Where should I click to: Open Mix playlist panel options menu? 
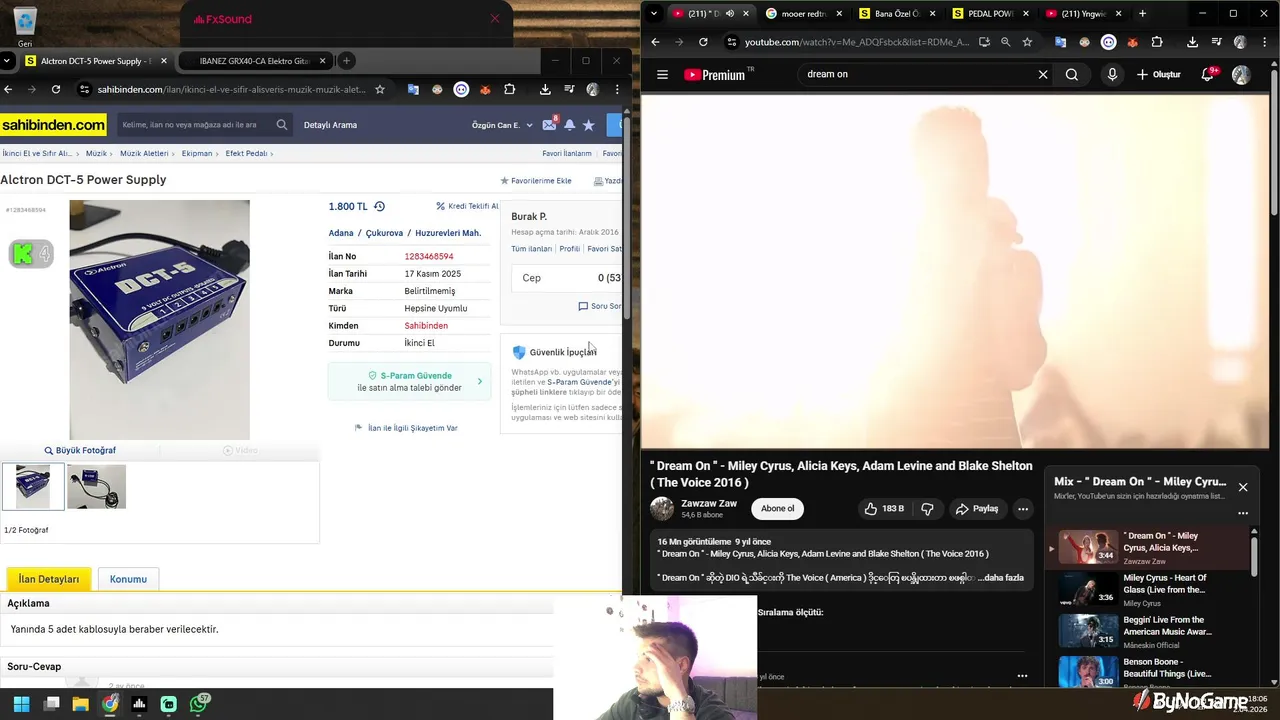point(1243,512)
